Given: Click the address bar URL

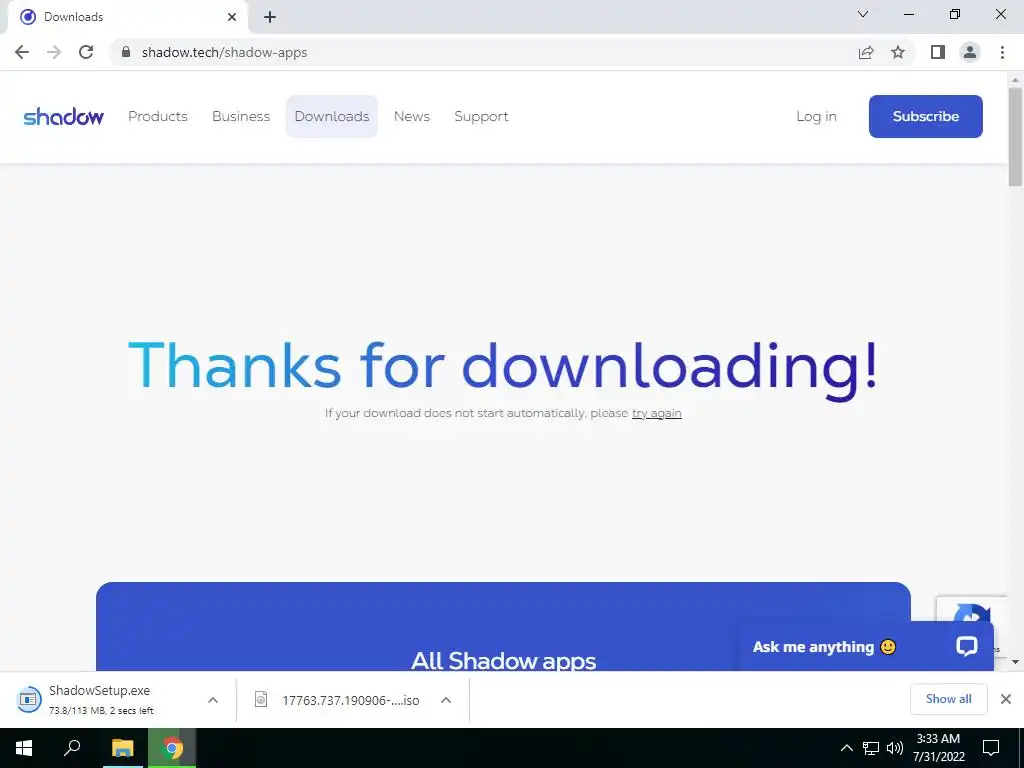Looking at the screenshot, I should 224,52.
